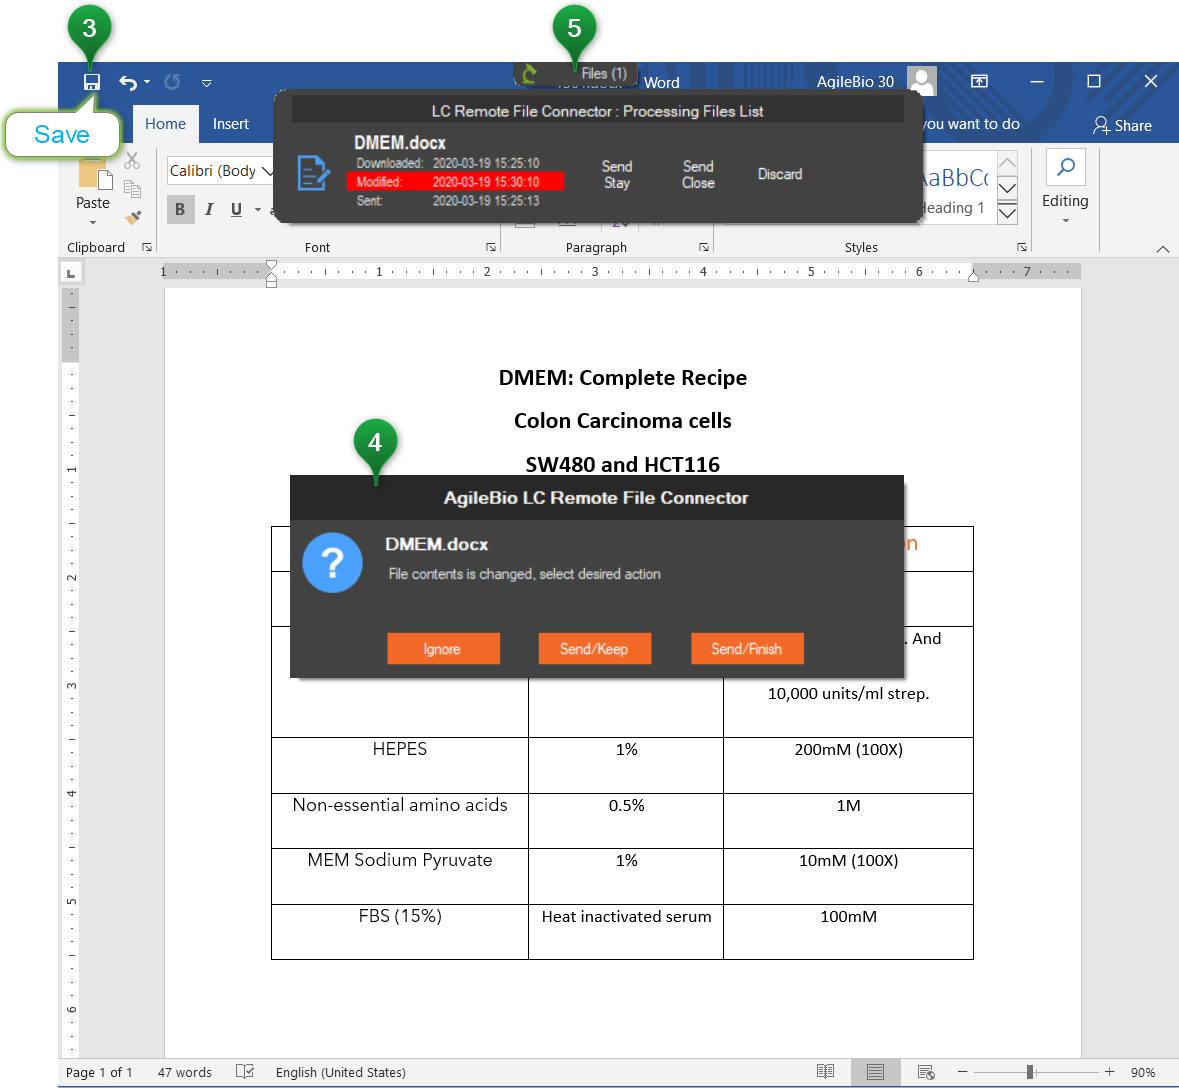The image size is (1179, 1088).
Task: Open the Styles pane launcher
Action: click(1022, 247)
